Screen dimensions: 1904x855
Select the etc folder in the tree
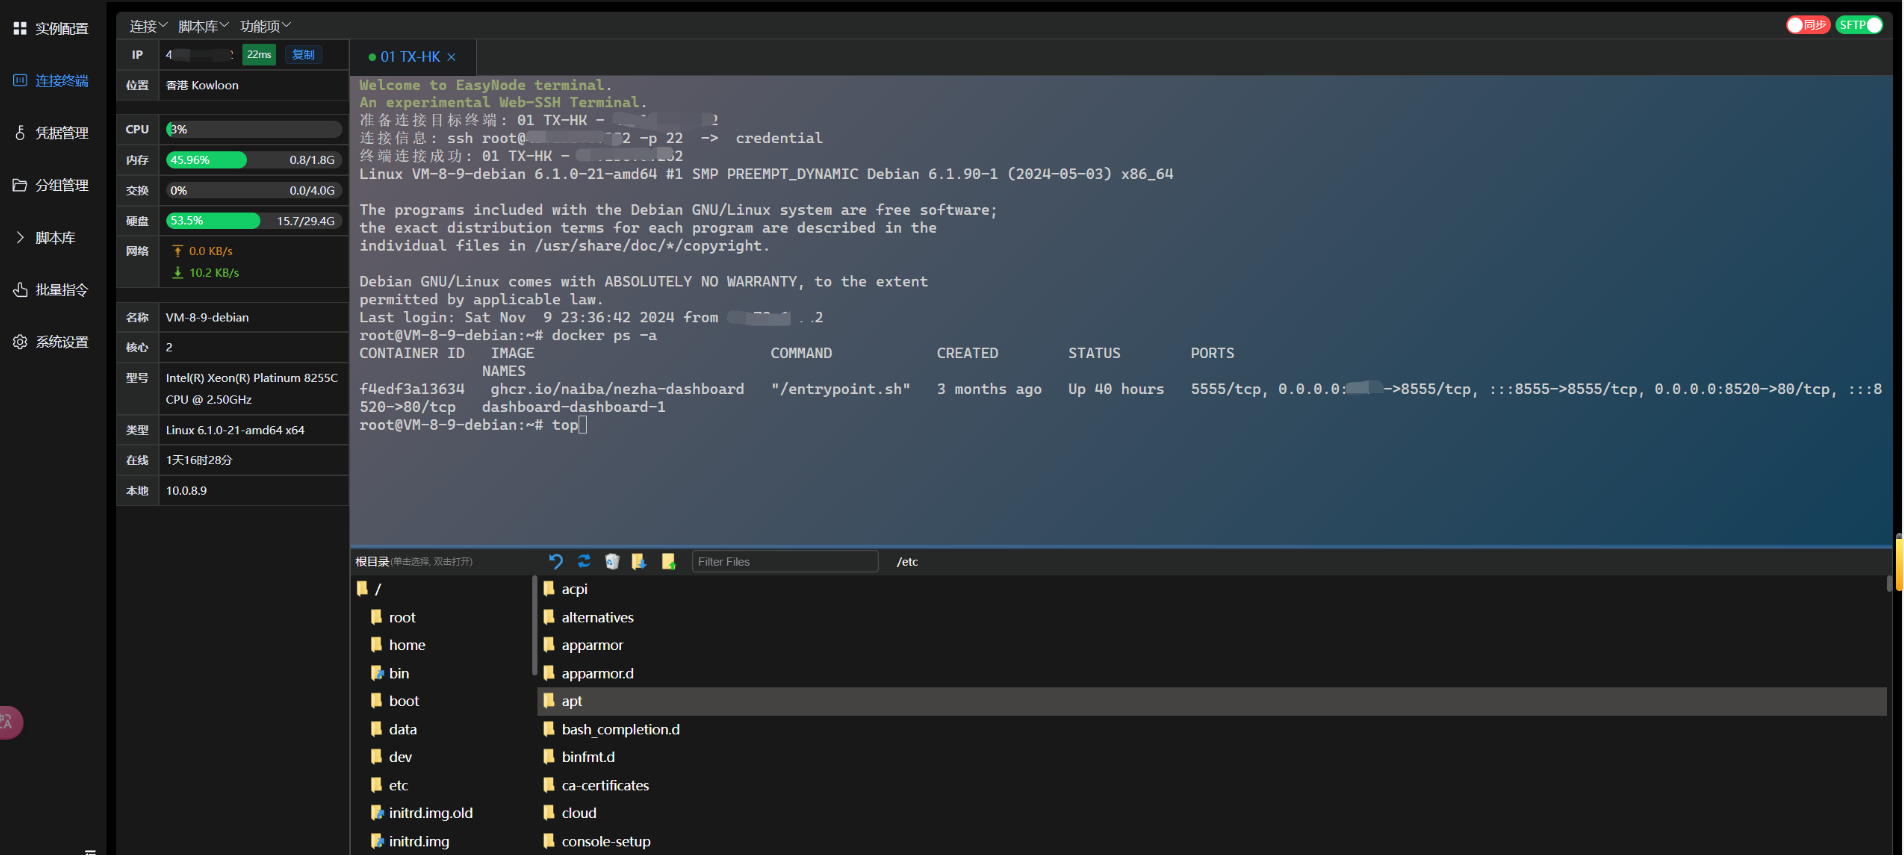[x=389, y=785]
